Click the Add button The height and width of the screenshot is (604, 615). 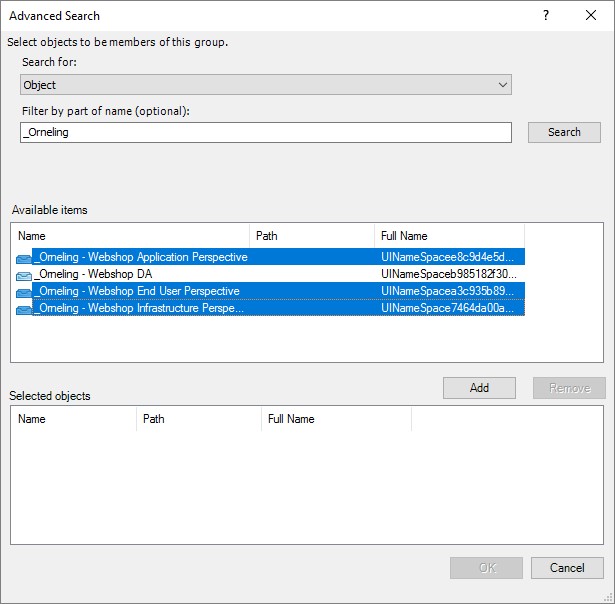pyautogui.click(x=479, y=388)
